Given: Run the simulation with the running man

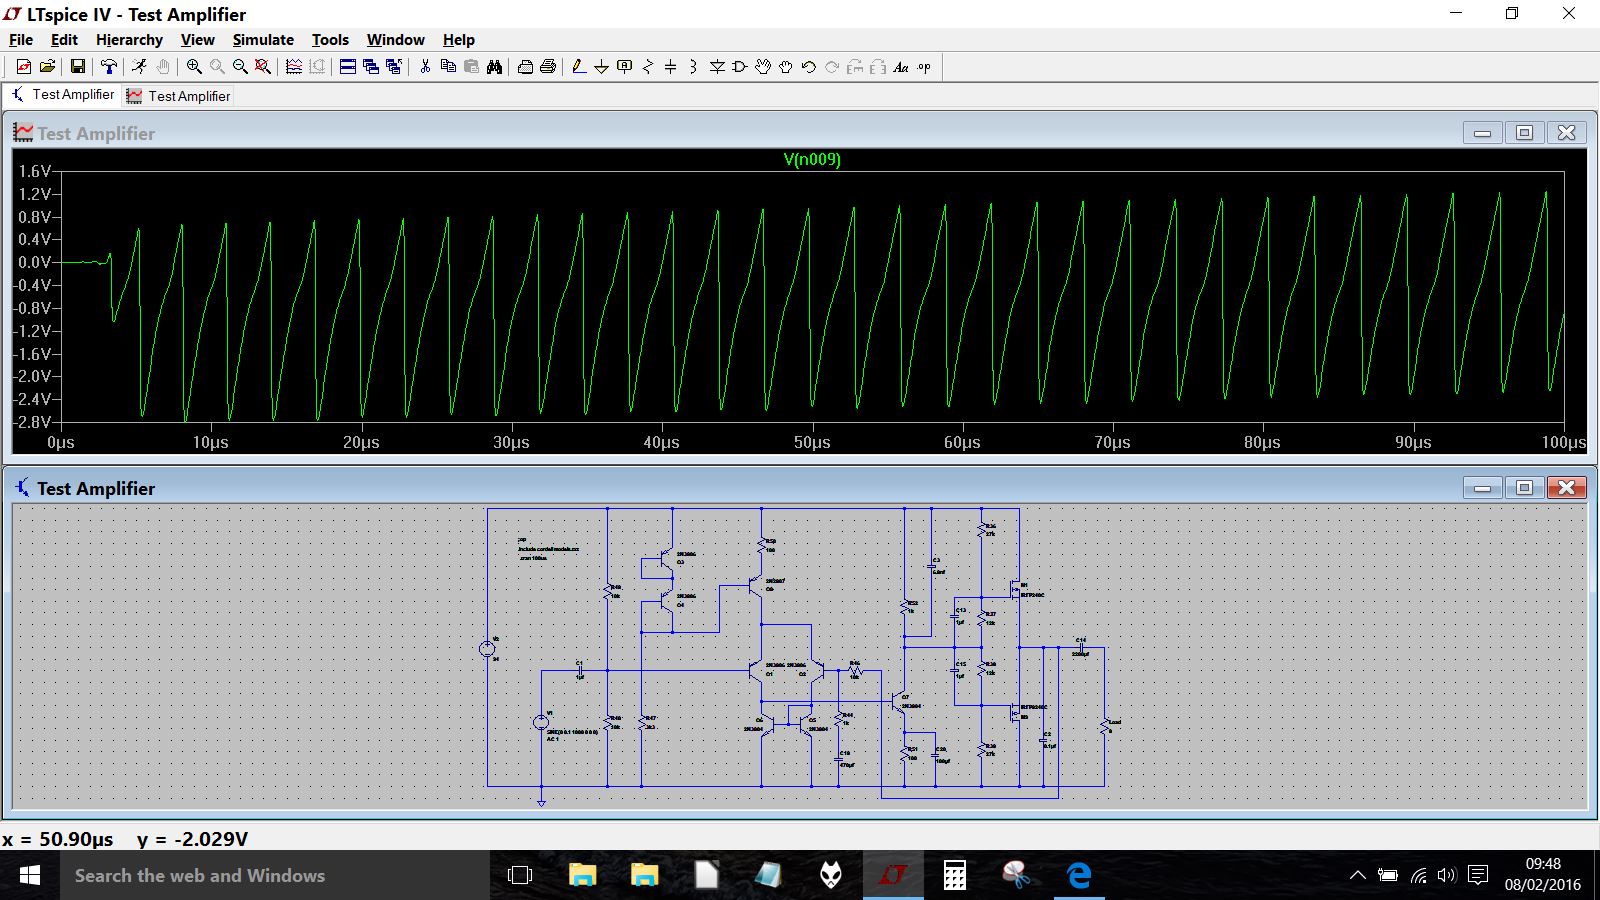Looking at the screenshot, I should coord(139,67).
